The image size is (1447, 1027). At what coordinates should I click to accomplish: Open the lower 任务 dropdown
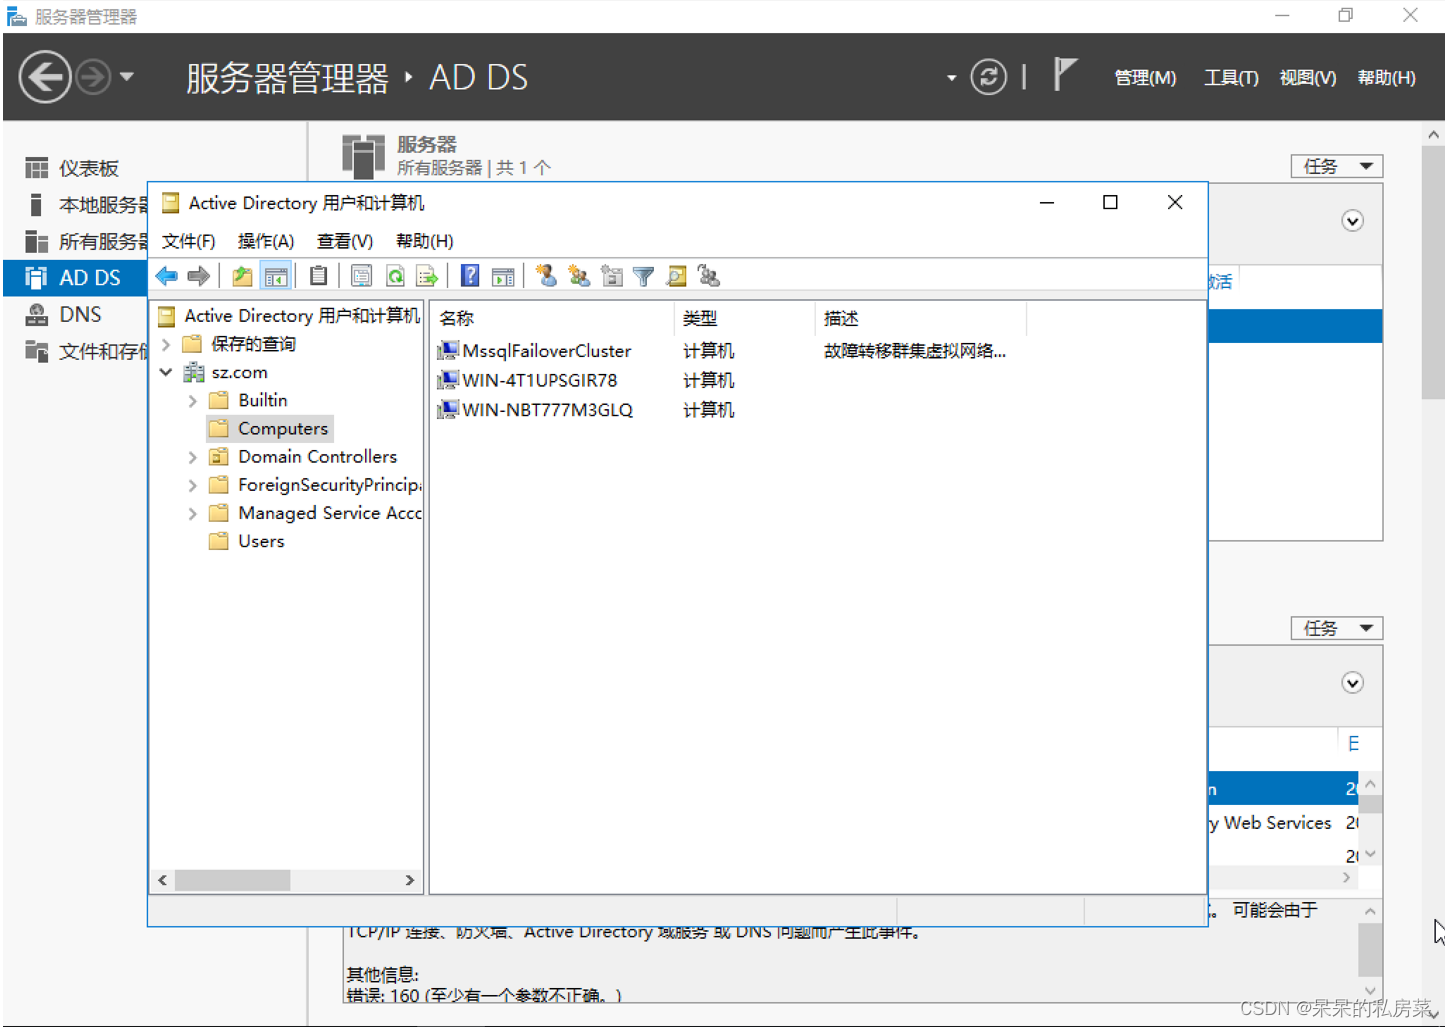pyautogui.click(x=1337, y=628)
